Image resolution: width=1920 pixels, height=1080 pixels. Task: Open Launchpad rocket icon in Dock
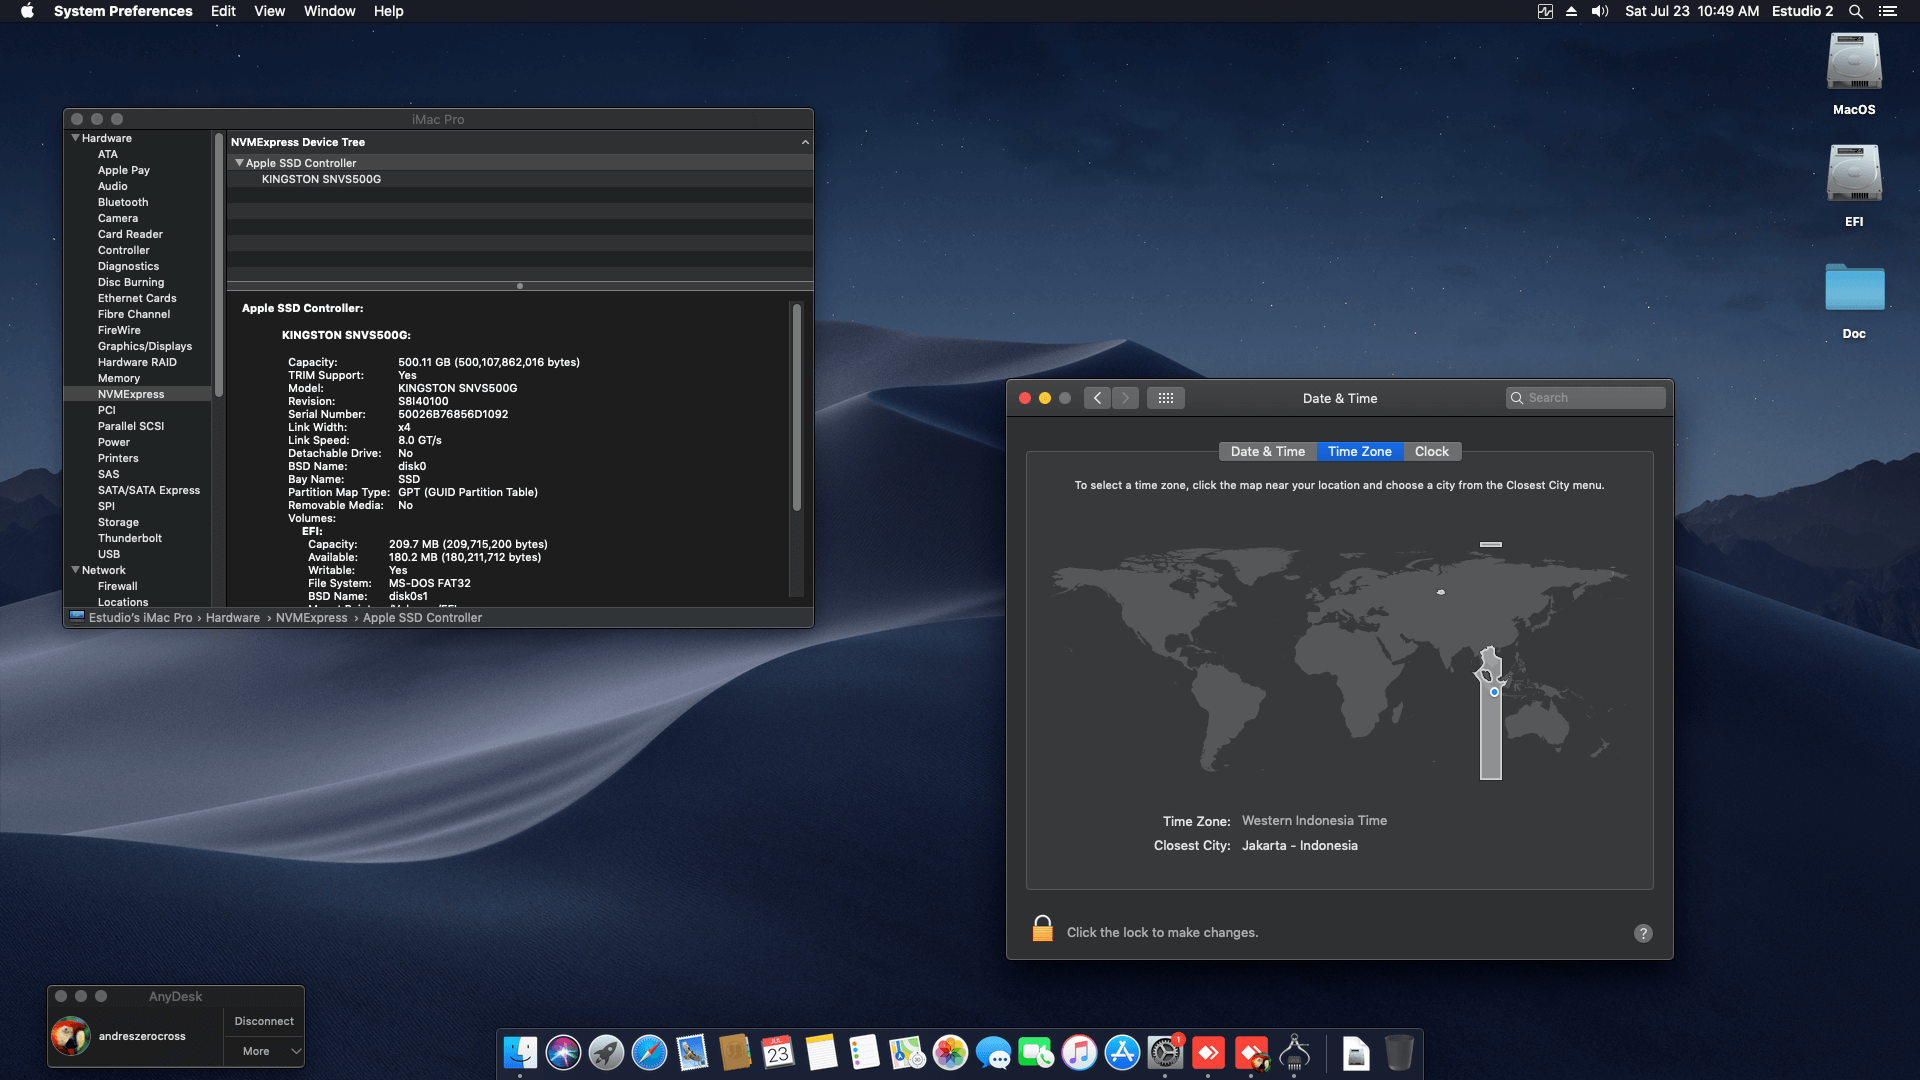click(606, 1052)
